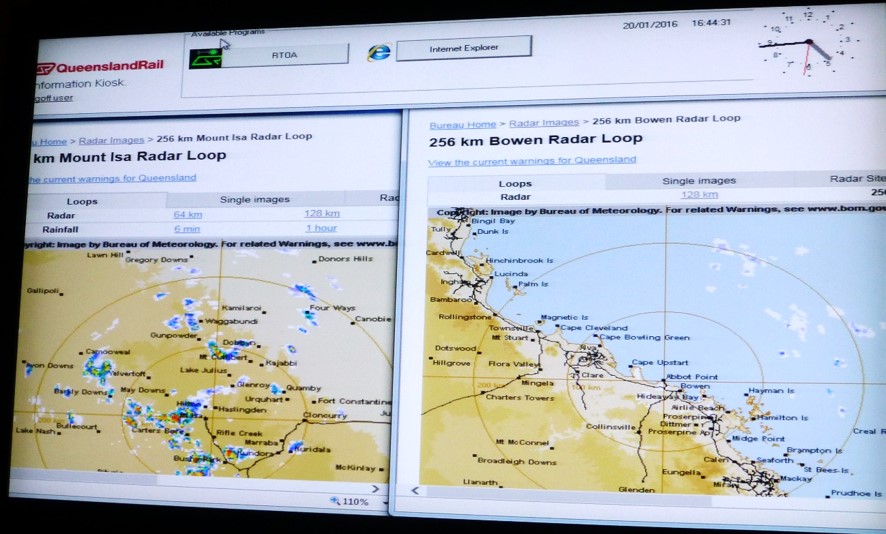Open Radar Images breadcrumb in Mount Isa window
The height and width of the screenshot is (534, 886).
pyautogui.click(x=111, y=140)
